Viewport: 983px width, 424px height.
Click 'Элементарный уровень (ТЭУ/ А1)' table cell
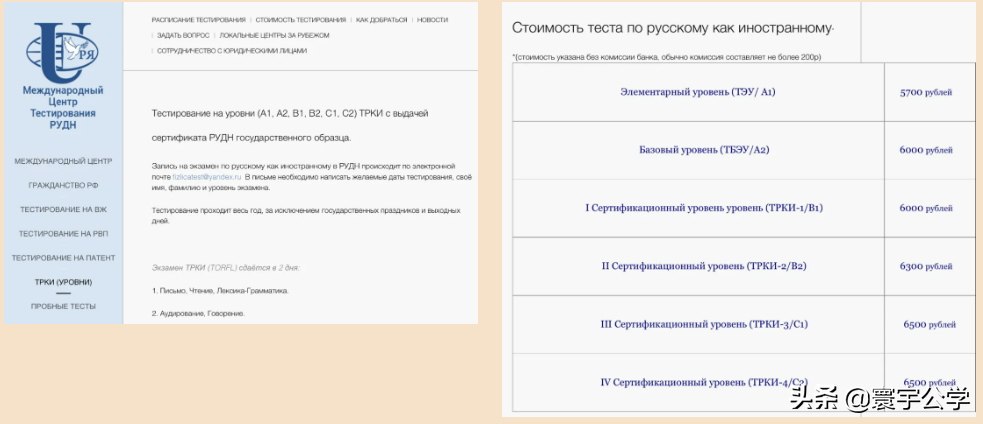click(698, 92)
